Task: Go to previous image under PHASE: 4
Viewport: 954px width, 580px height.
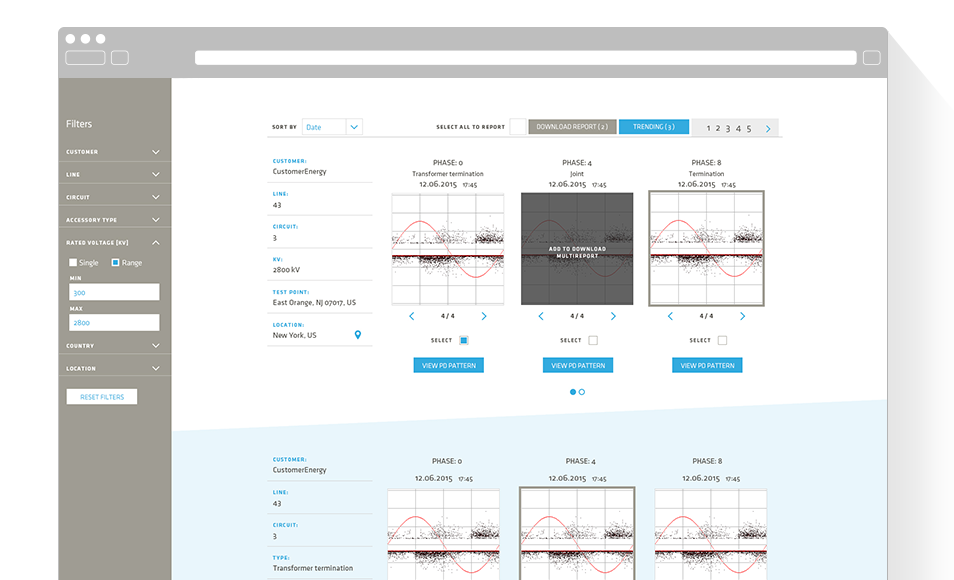Action: tap(541, 316)
